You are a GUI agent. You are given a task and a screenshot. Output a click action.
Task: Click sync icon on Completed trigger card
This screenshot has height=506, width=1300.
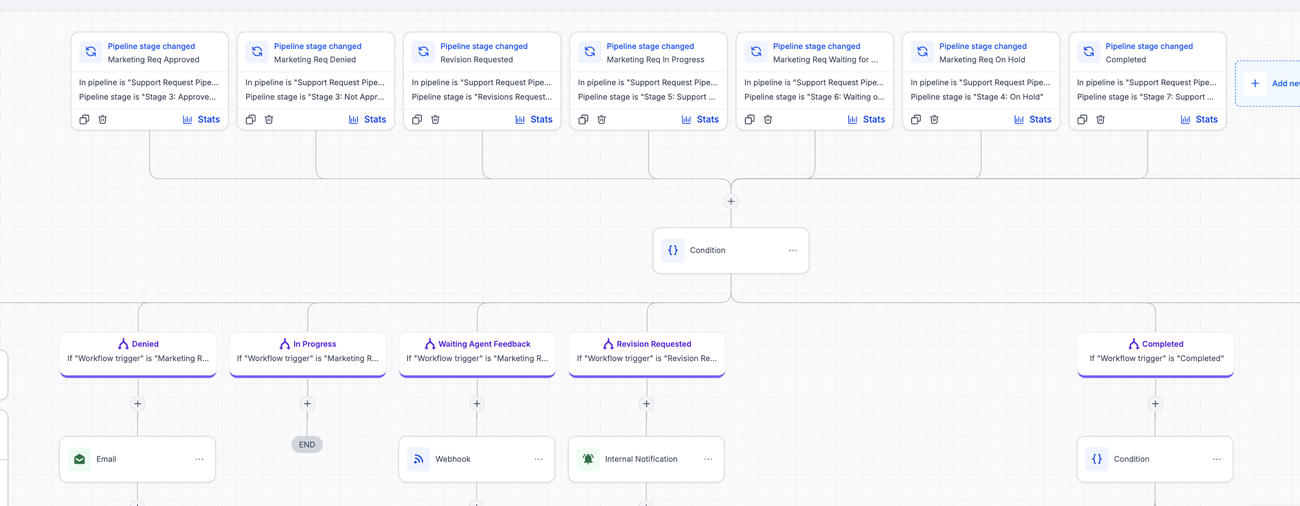pos(1089,52)
